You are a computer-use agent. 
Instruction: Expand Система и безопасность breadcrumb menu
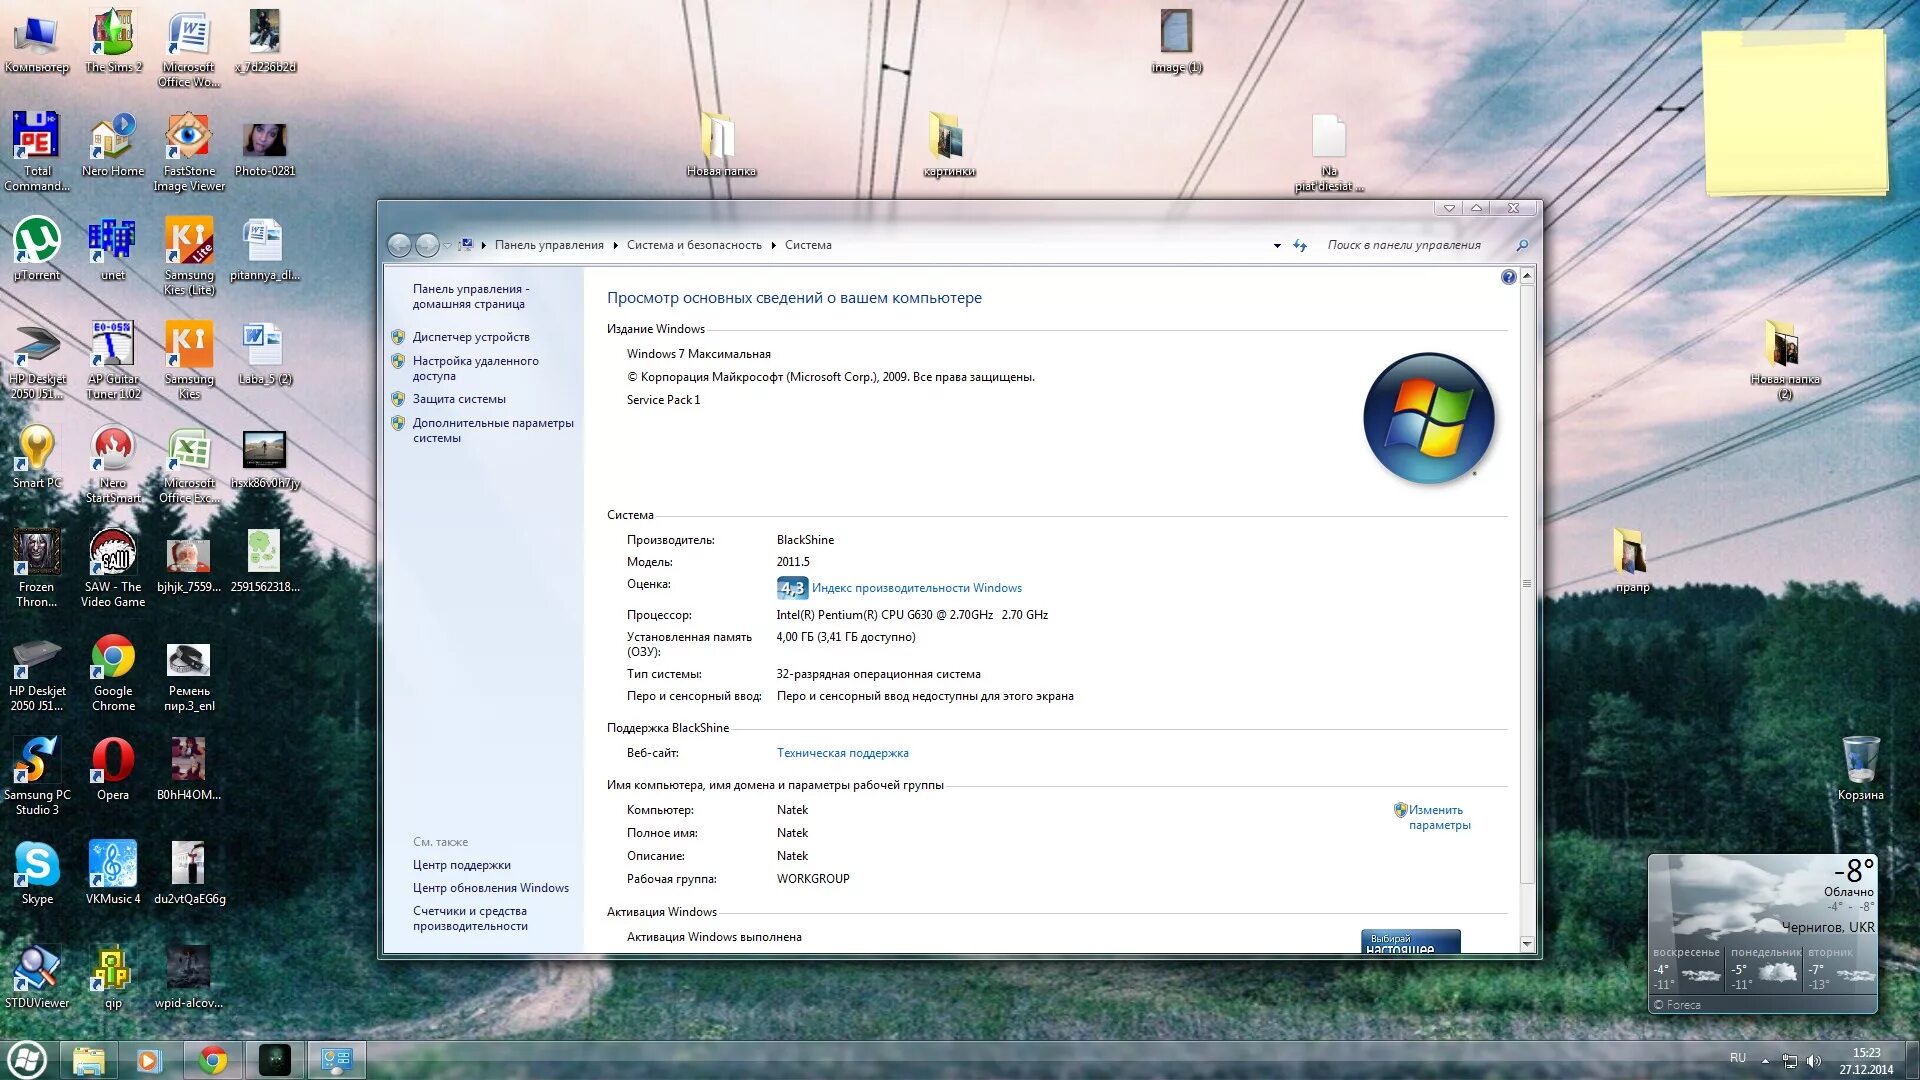point(767,244)
